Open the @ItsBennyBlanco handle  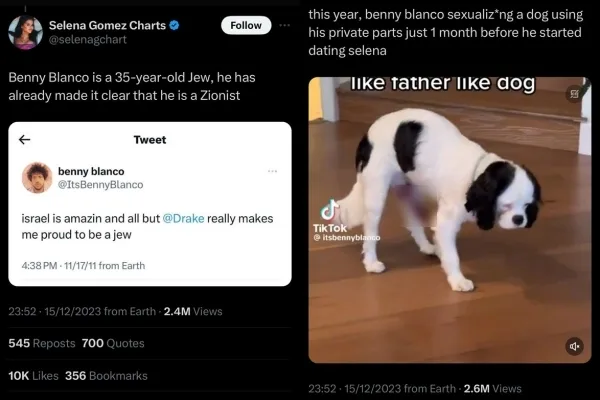pos(101,184)
